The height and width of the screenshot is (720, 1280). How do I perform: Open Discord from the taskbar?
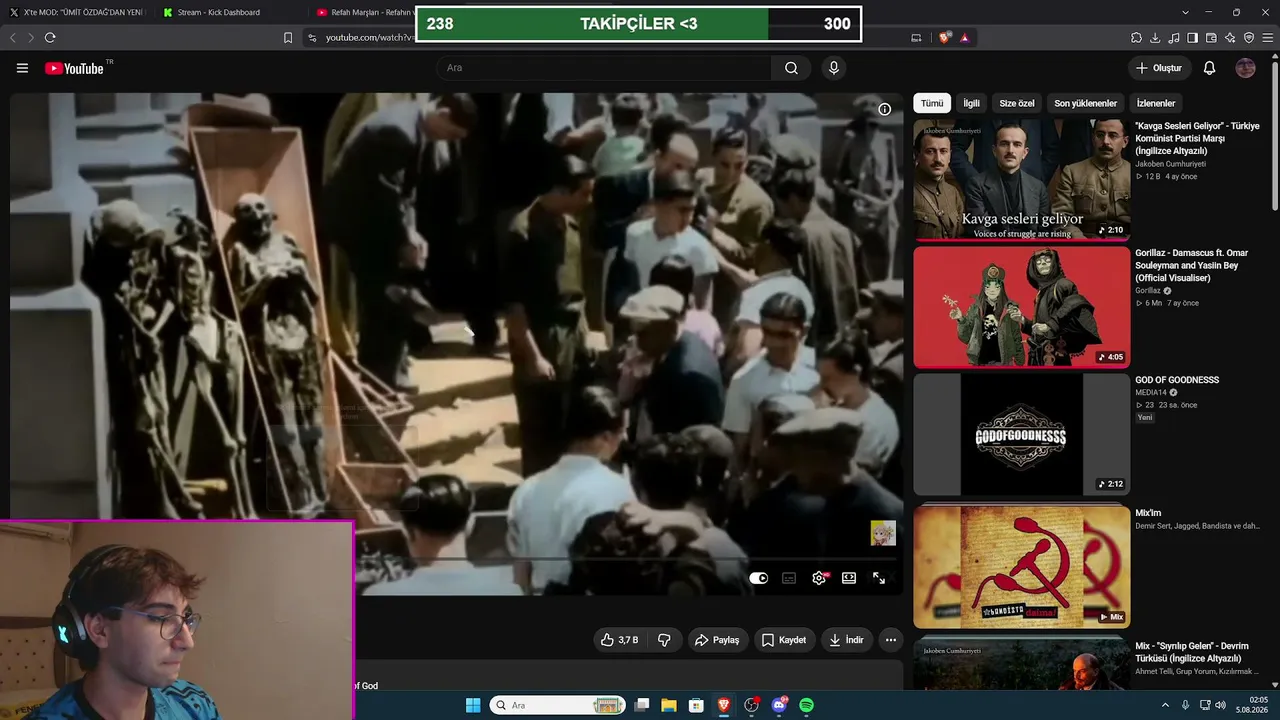779,705
